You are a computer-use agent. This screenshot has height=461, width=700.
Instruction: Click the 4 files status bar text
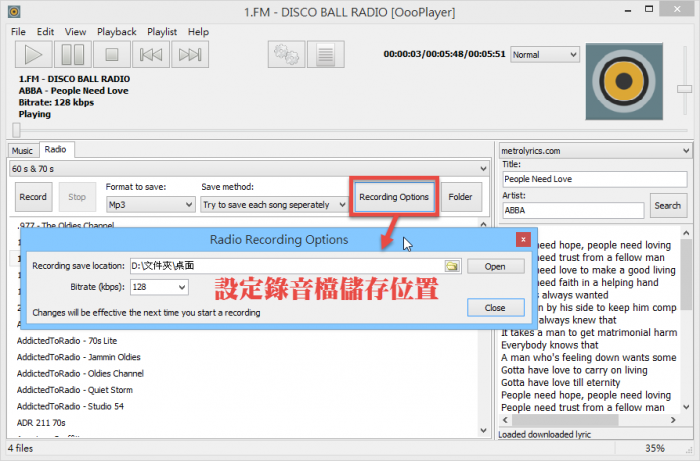(x=20, y=448)
